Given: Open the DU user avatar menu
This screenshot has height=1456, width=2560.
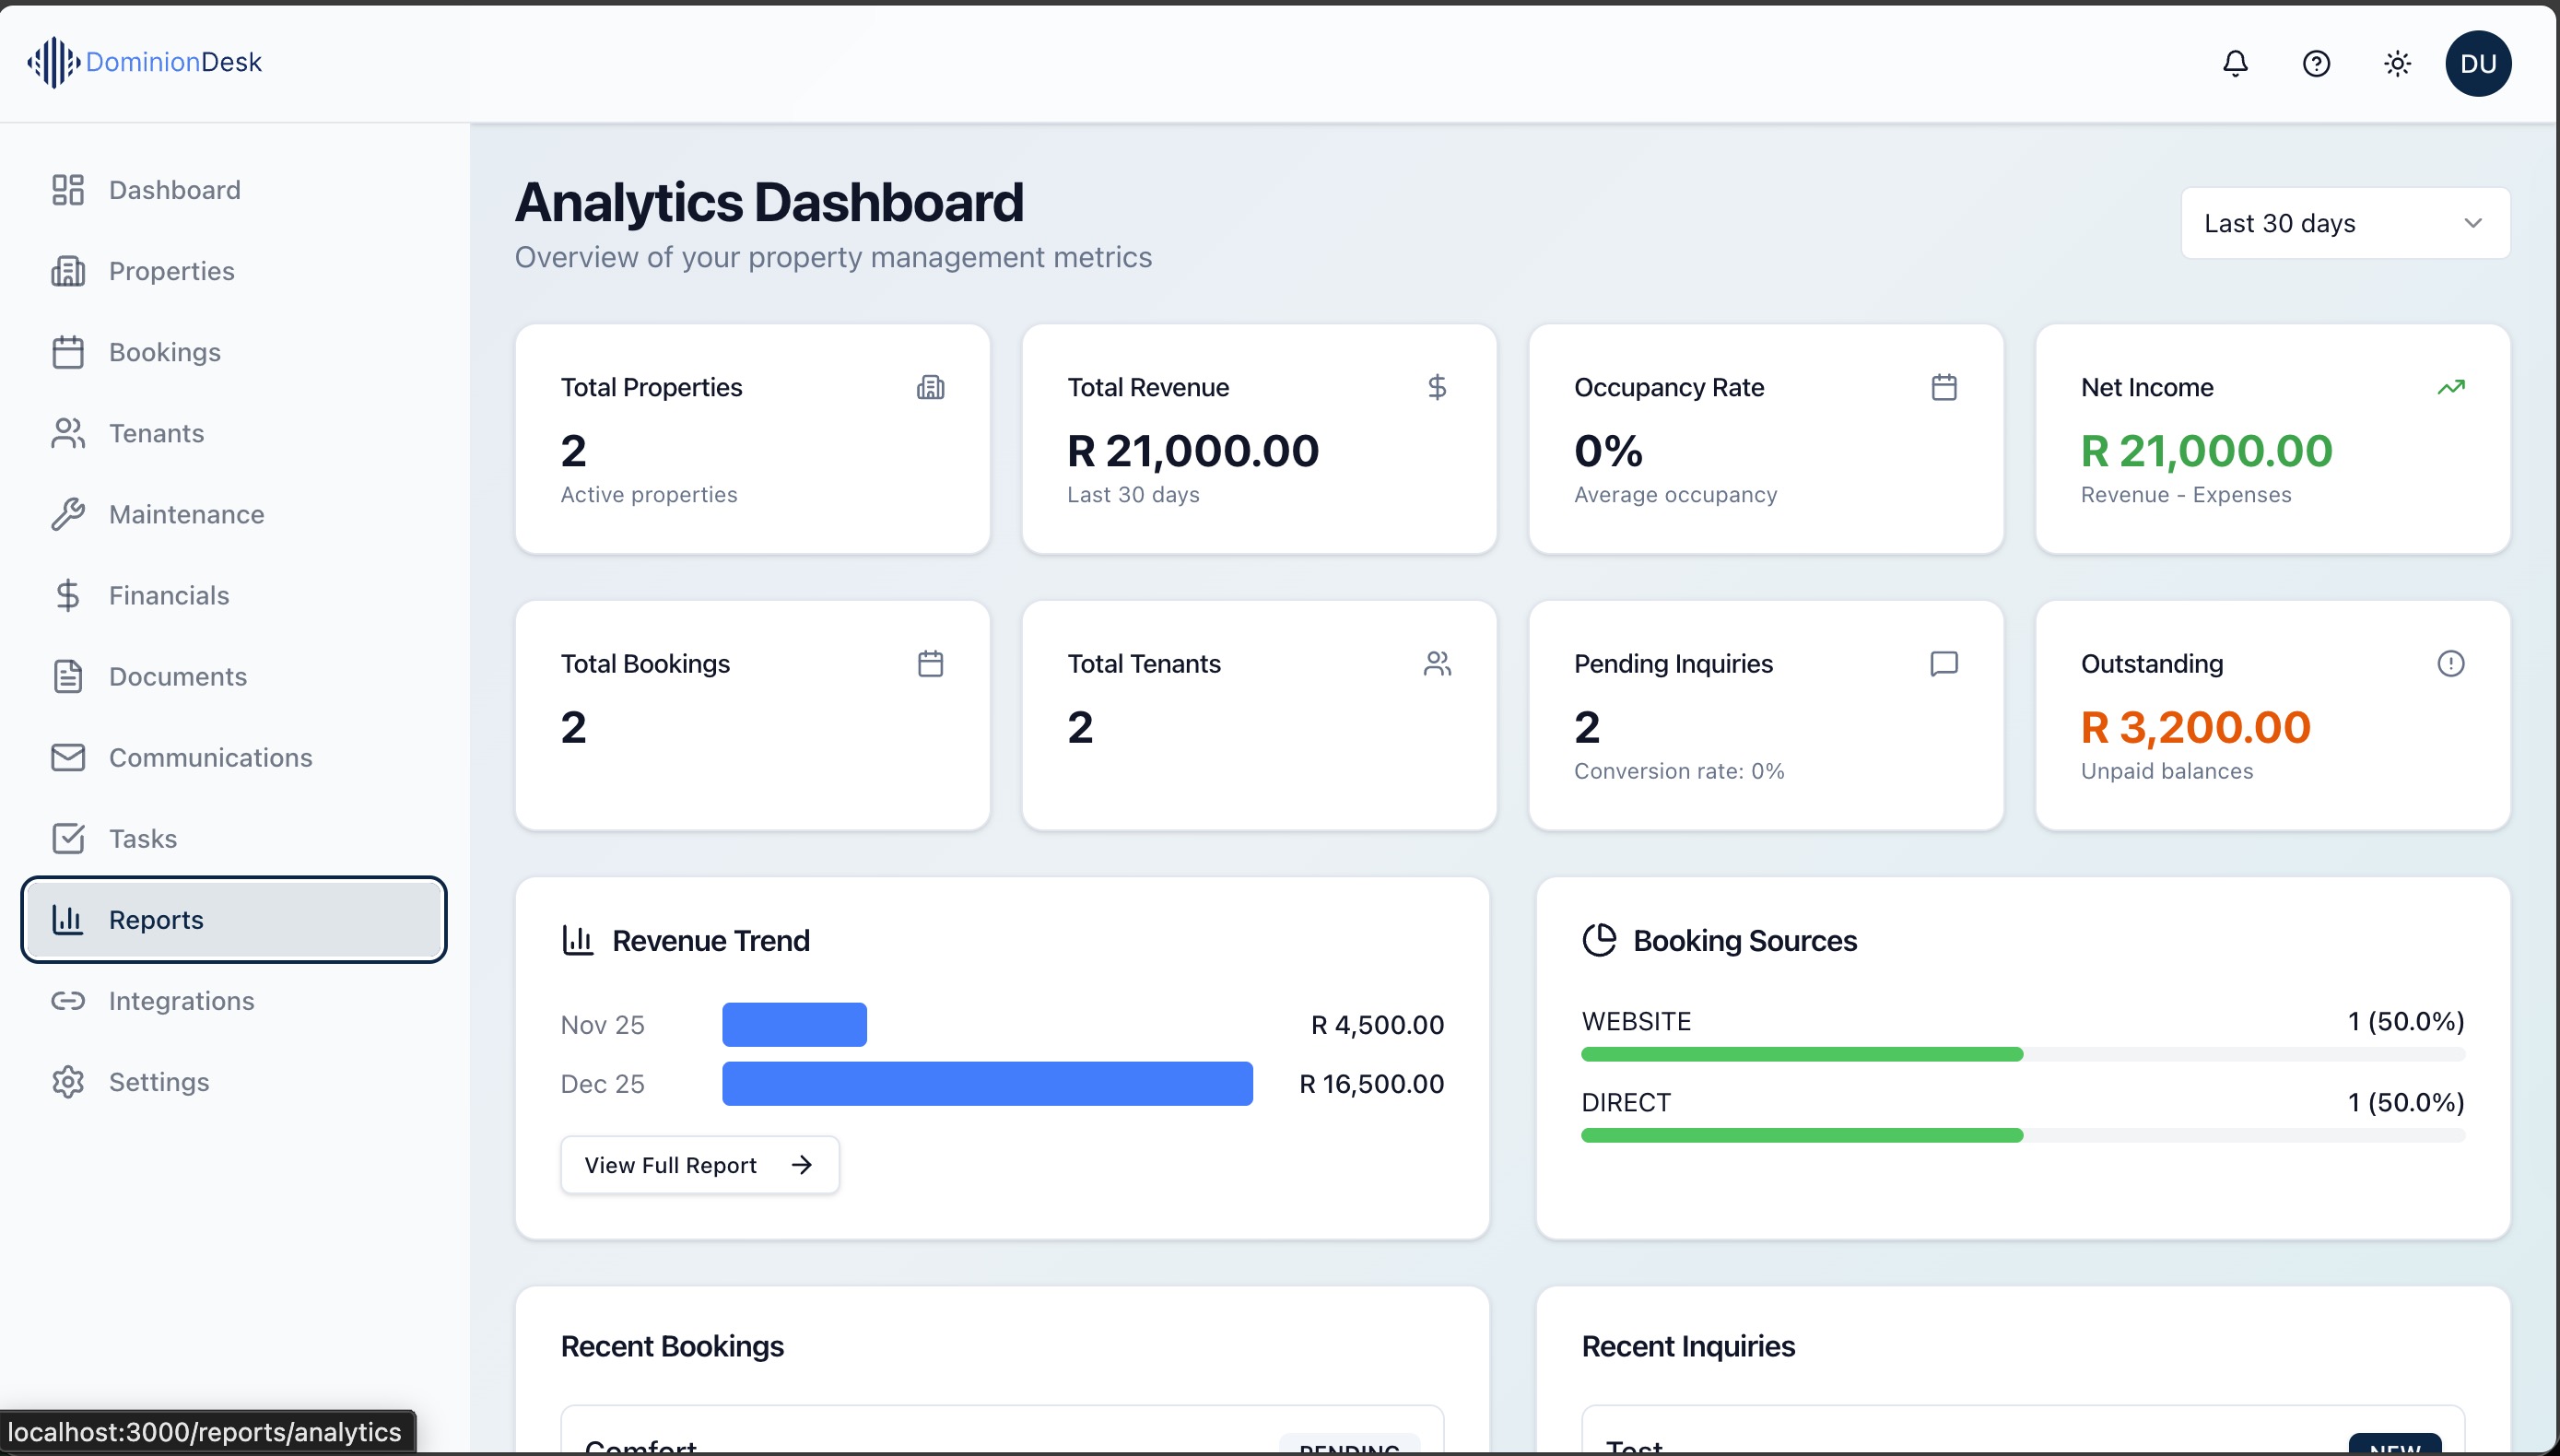Looking at the screenshot, I should pos(2480,63).
